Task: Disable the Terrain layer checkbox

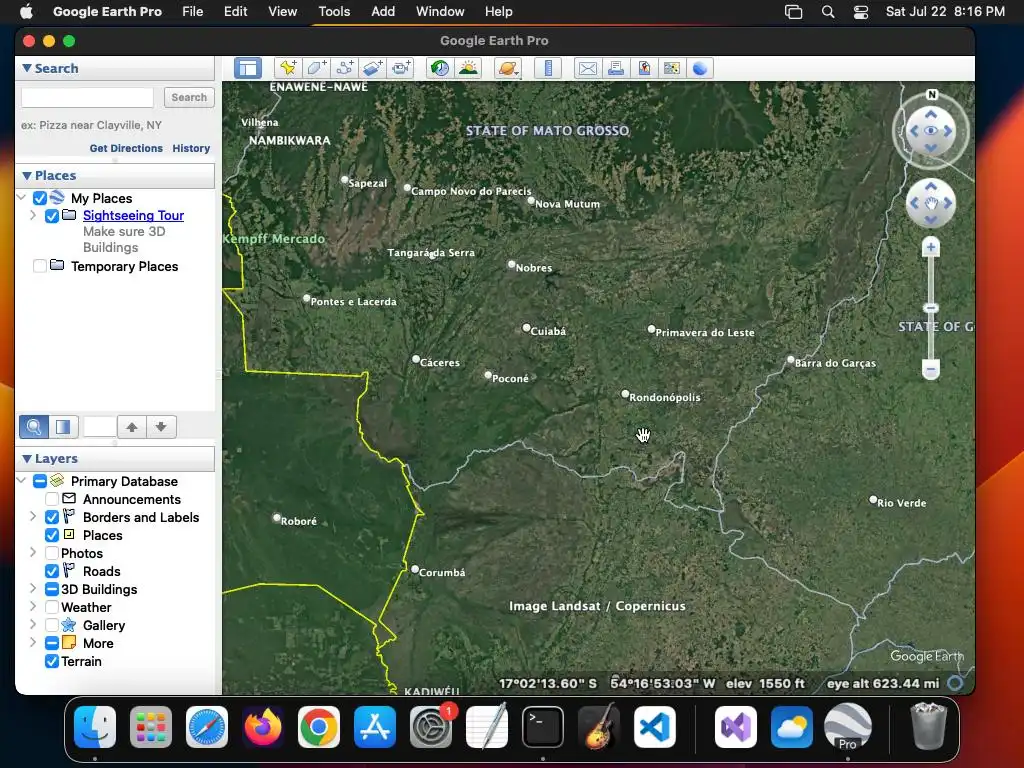Action: pos(52,662)
